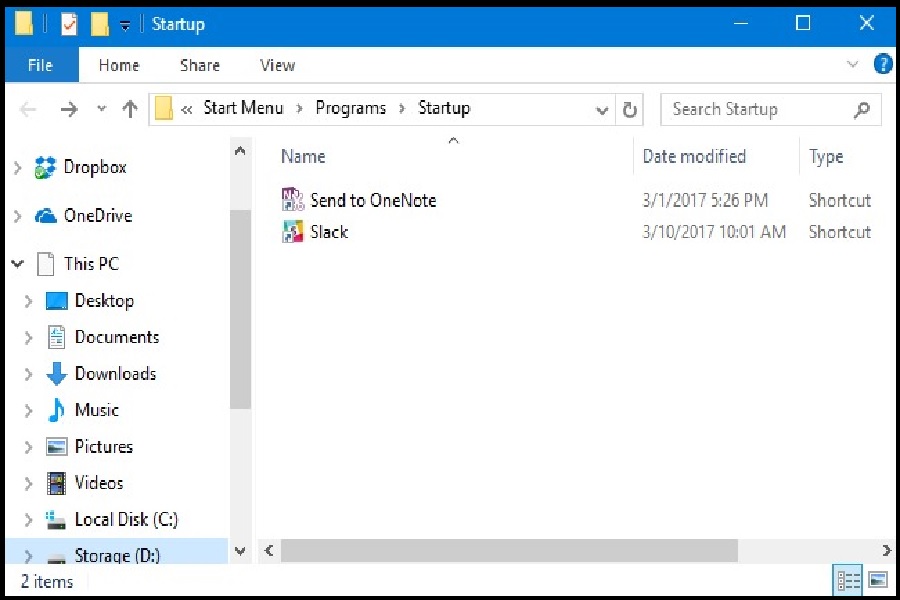
Task: Expand the ribbon with the chevron
Action: pos(852,65)
